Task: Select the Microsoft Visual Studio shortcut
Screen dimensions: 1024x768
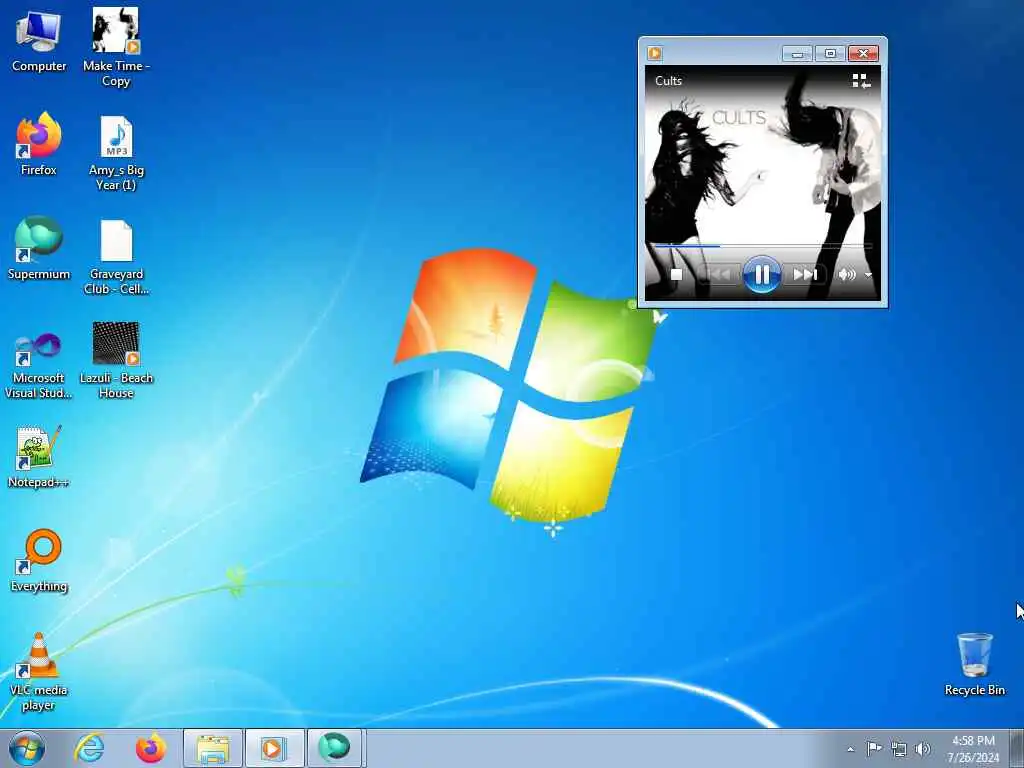Action: pos(39,364)
